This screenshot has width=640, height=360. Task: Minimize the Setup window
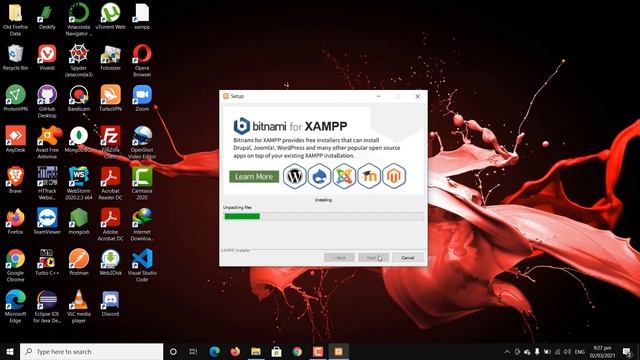[x=379, y=96]
